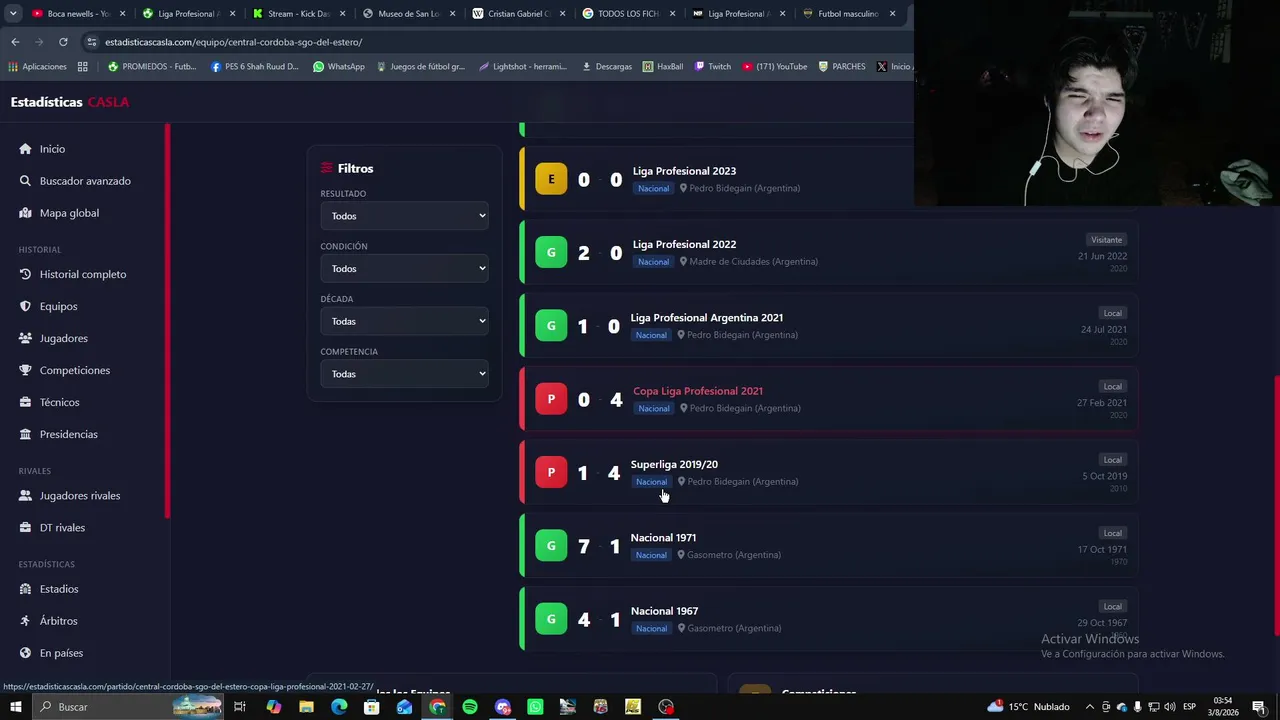
Task: Open Chrome tab search dropdown
Action: (x=14, y=14)
